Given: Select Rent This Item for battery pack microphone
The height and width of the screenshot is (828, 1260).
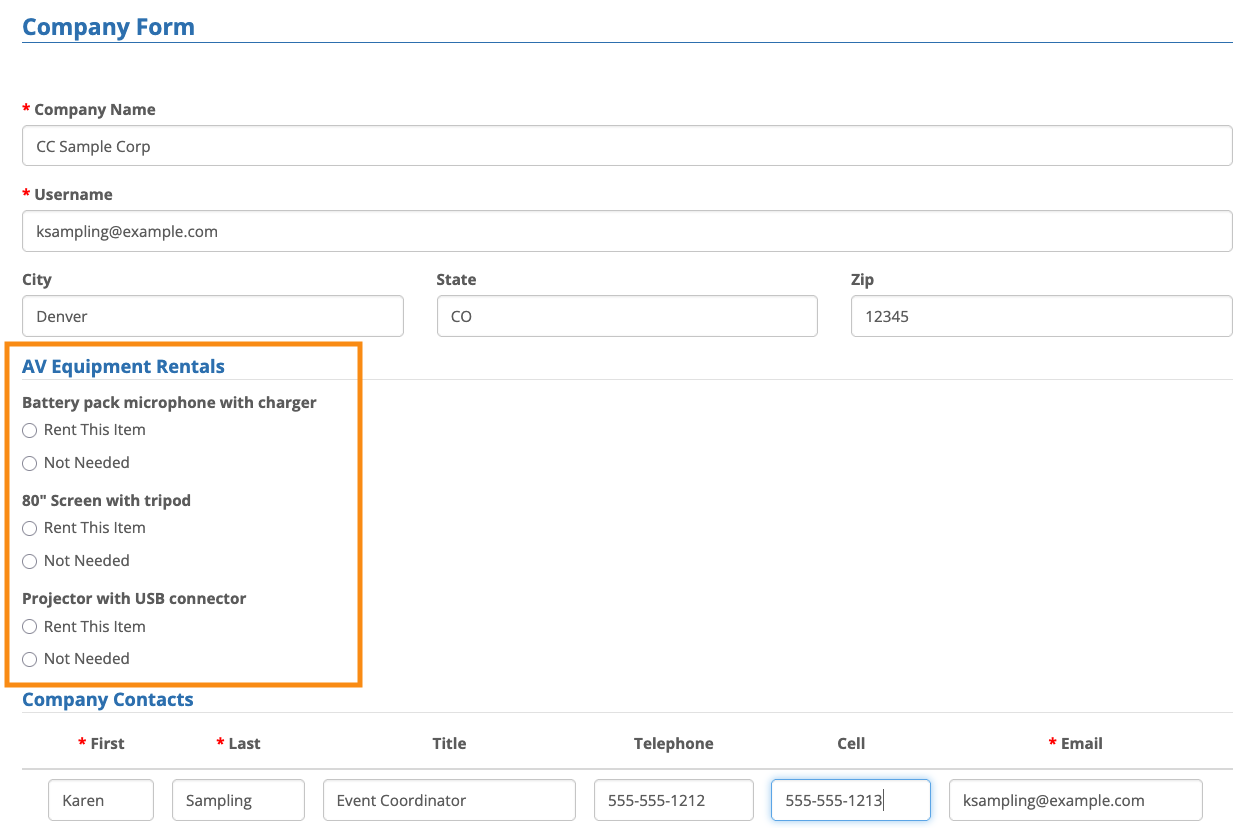Looking at the screenshot, I should pos(30,430).
